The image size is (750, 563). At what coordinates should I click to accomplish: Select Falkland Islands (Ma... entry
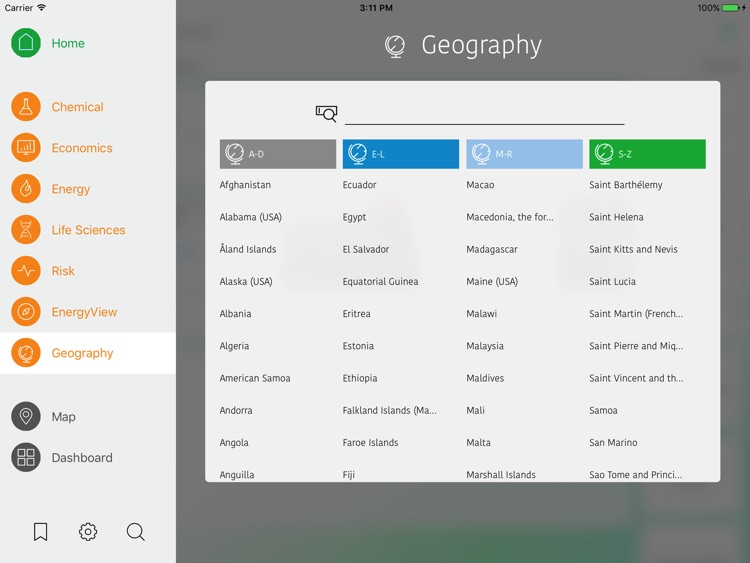(389, 410)
